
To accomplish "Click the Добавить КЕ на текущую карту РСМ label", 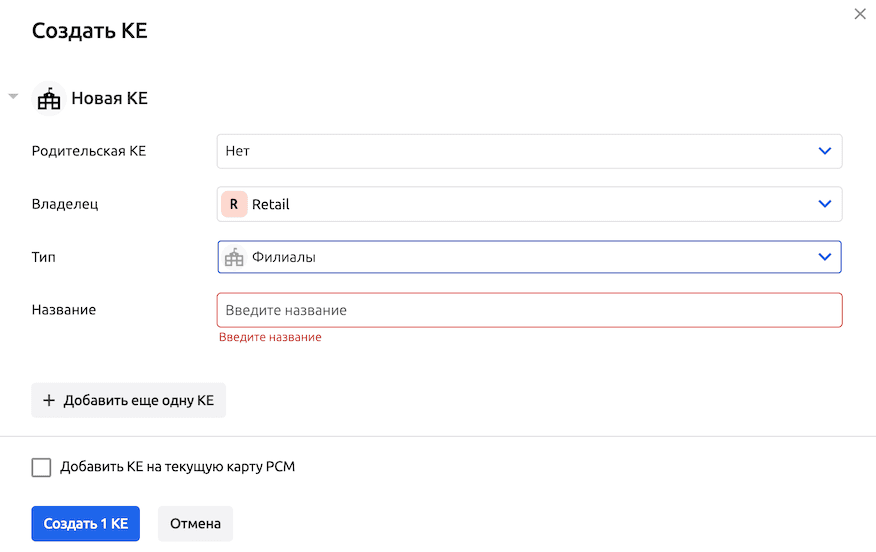I will coord(177,467).
